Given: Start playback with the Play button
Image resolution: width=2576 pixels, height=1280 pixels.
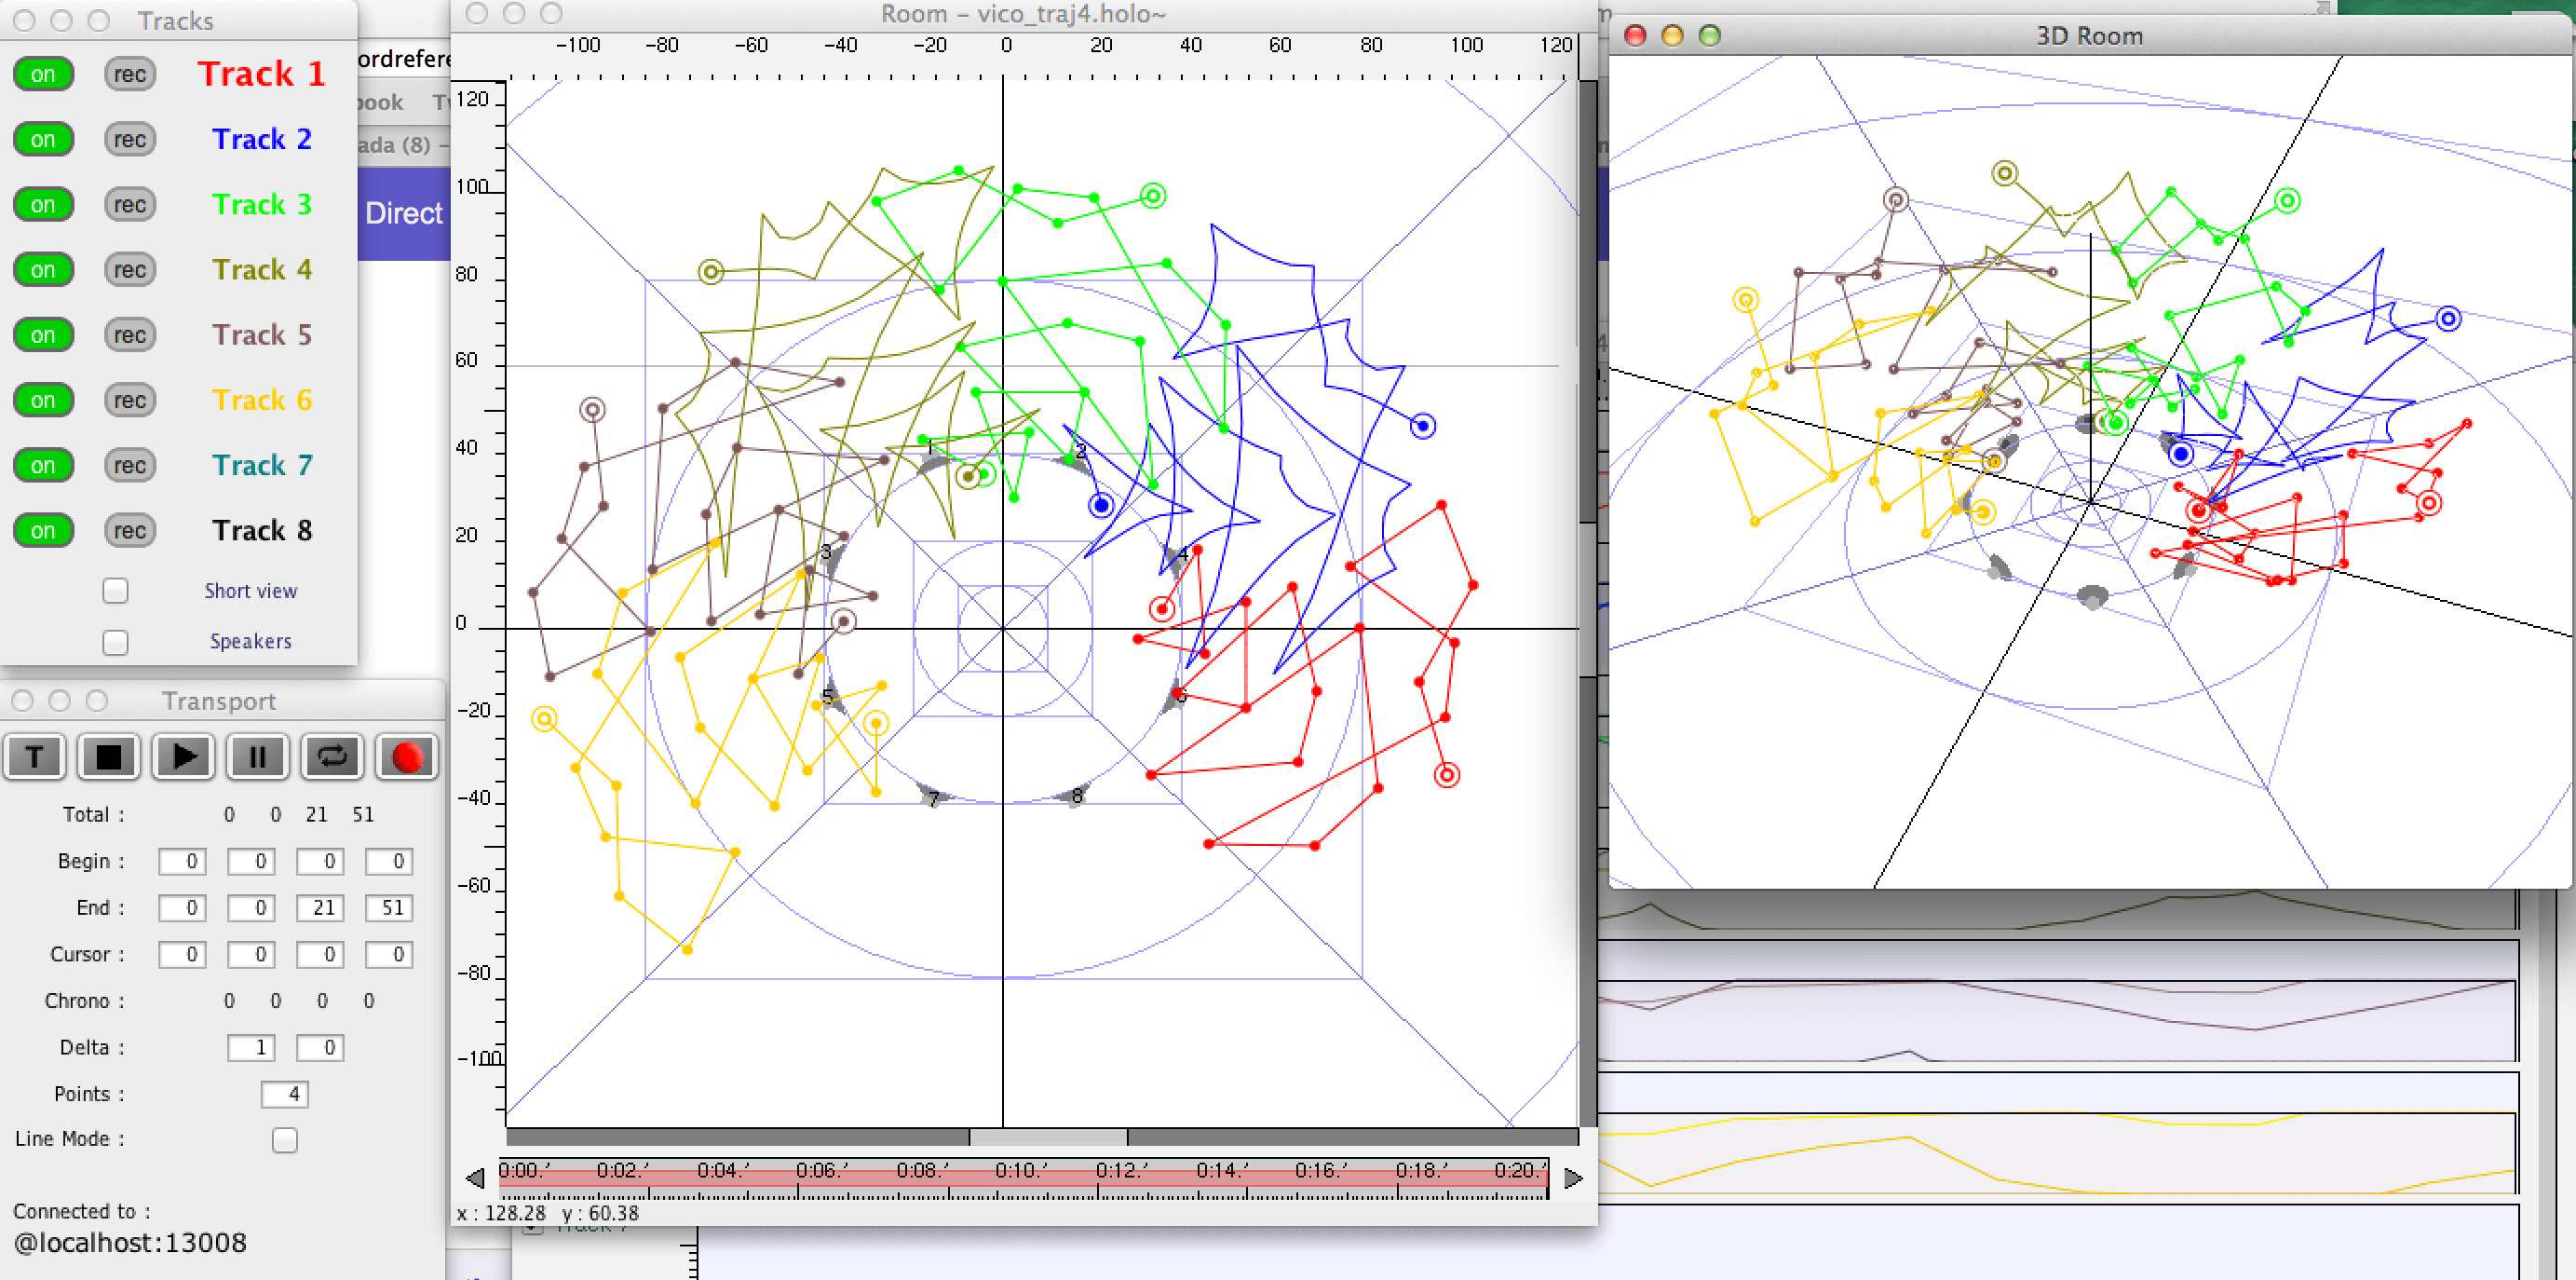Looking at the screenshot, I should point(183,757).
